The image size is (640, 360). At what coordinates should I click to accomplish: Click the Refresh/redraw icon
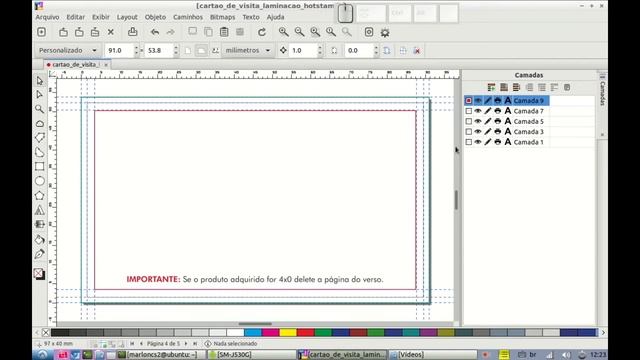tap(262, 32)
